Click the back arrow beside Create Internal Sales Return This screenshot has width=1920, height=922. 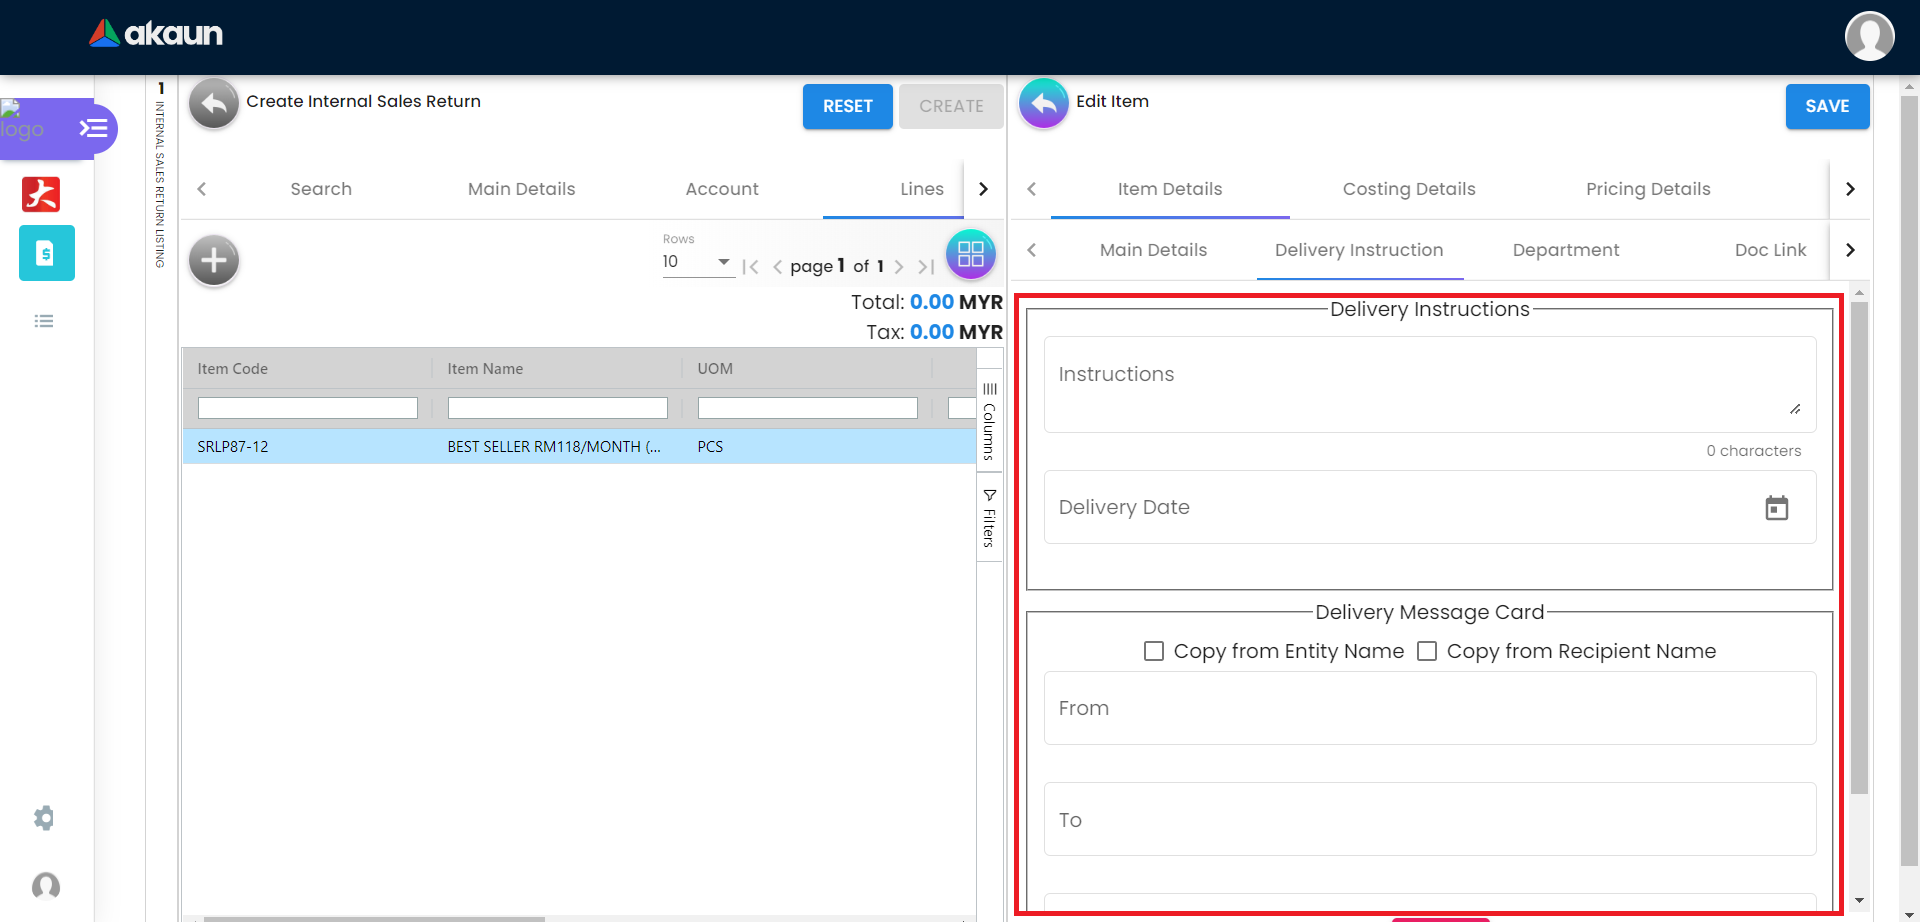click(213, 104)
